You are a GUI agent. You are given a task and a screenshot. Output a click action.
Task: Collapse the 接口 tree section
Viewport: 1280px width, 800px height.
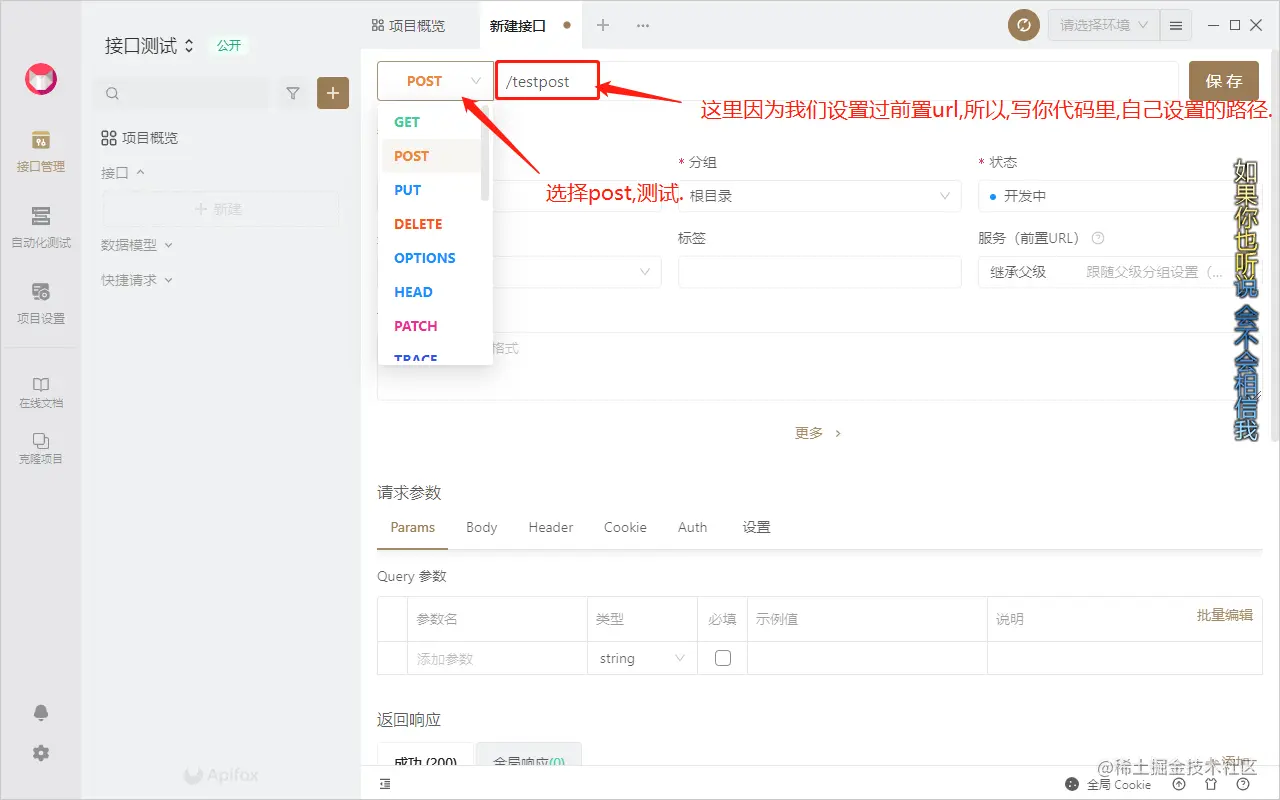coord(123,172)
